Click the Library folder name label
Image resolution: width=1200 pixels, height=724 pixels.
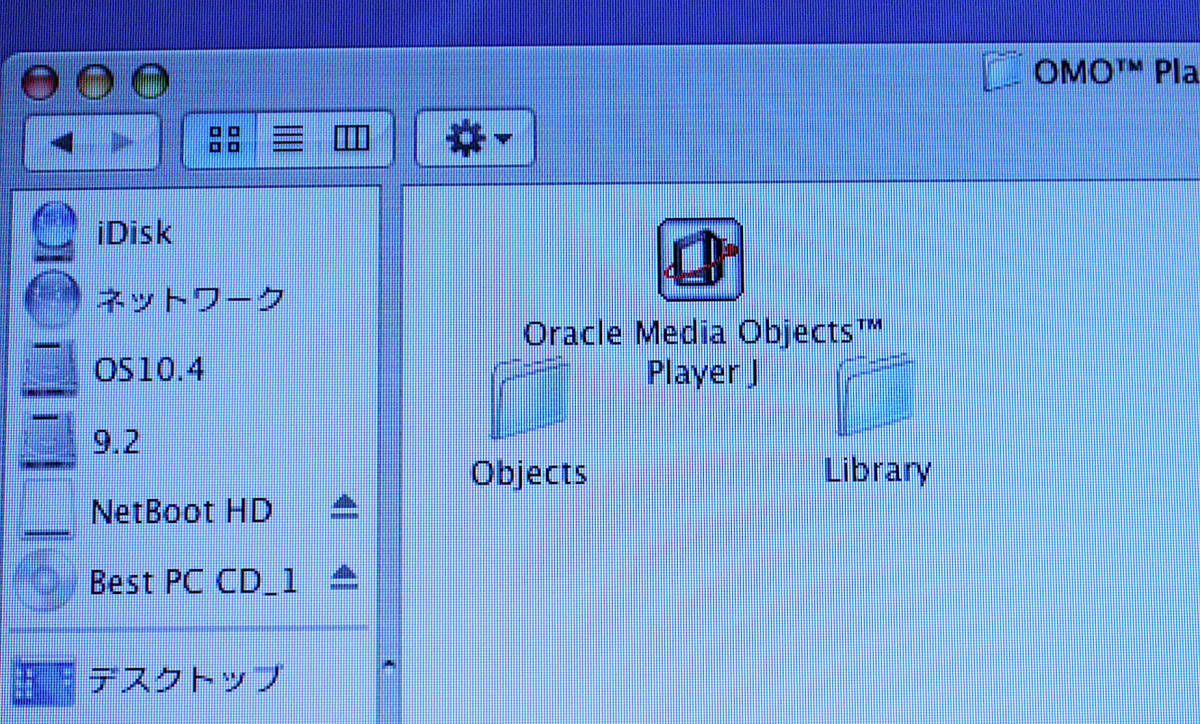pos(878,470)
